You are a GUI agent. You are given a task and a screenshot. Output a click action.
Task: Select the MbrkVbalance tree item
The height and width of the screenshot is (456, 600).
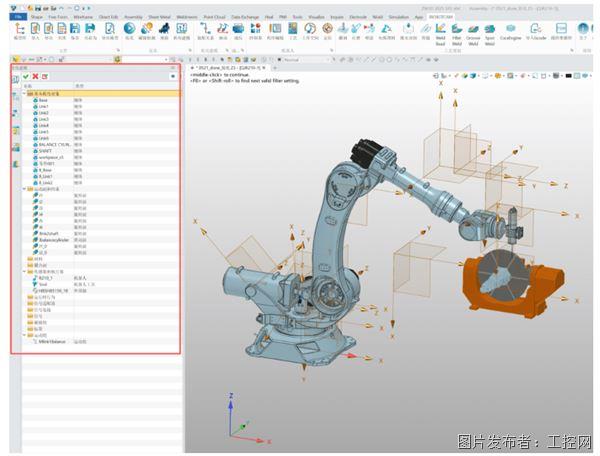point(52,342)
